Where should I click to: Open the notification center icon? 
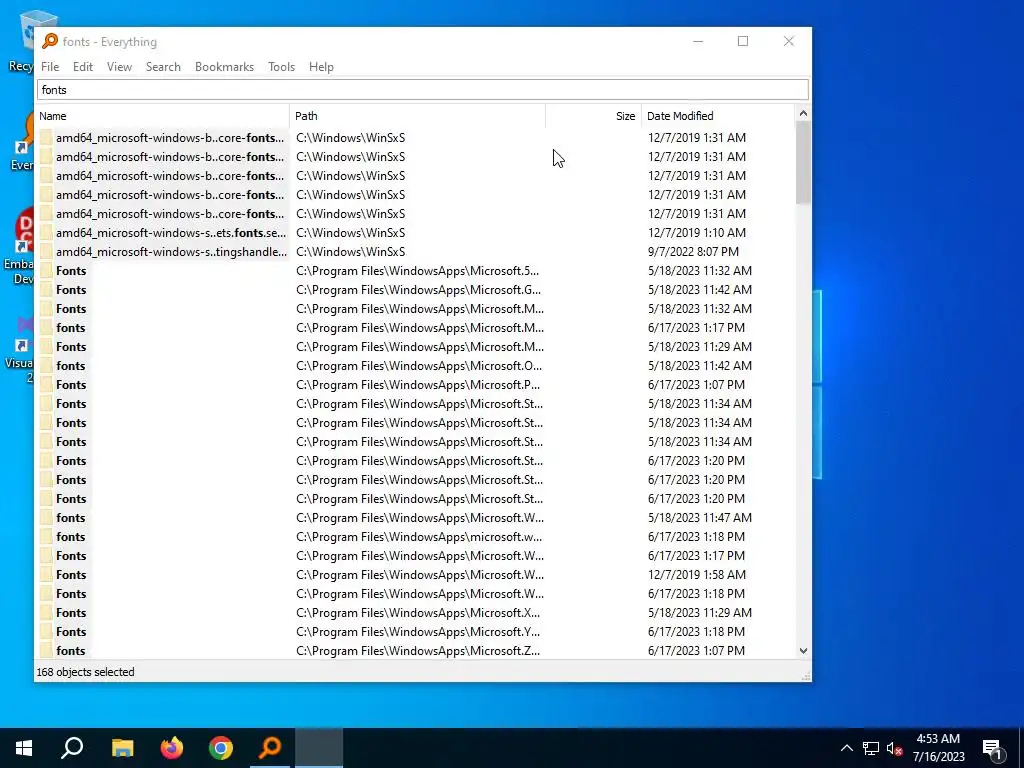point(993,748)
